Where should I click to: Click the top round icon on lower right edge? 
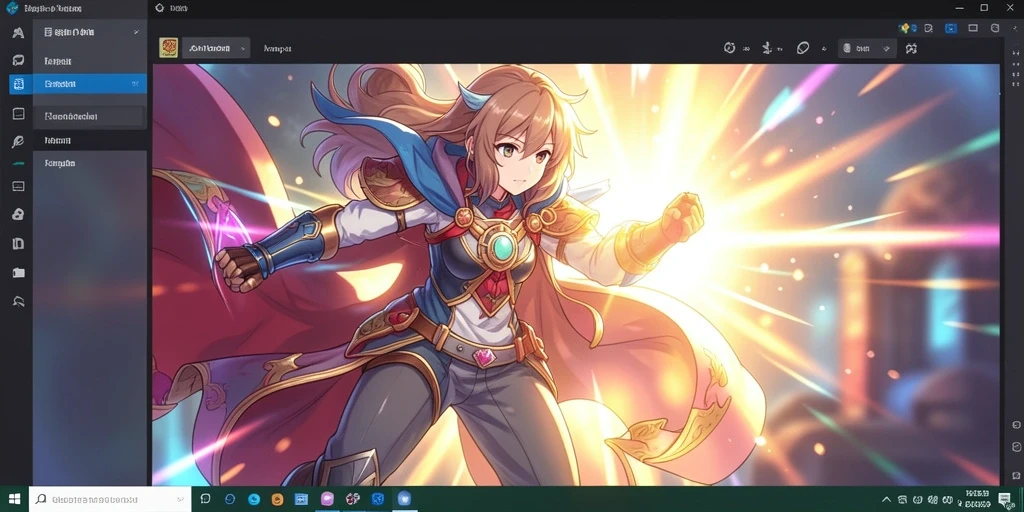pos(1016,424)
